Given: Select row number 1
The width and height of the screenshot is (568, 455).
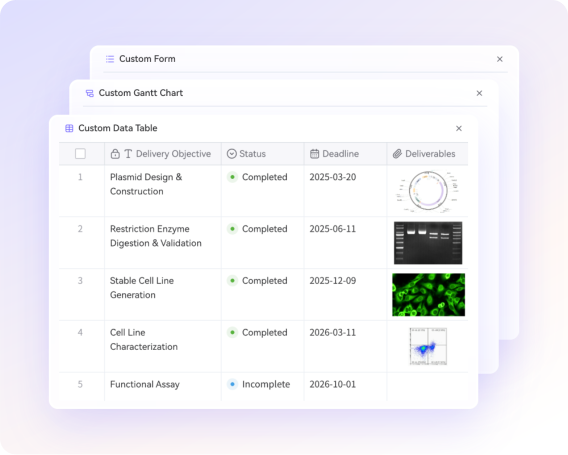Looking at the screenshot, I should (80, 177).
